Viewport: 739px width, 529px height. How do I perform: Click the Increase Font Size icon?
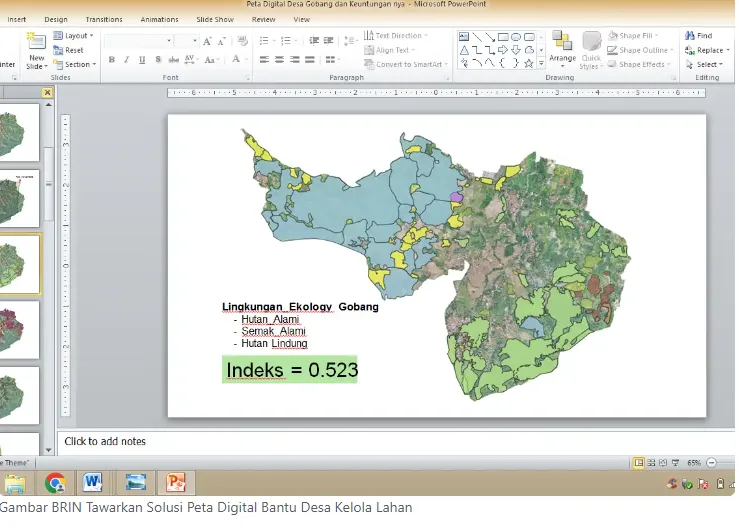tap(207, 41)
